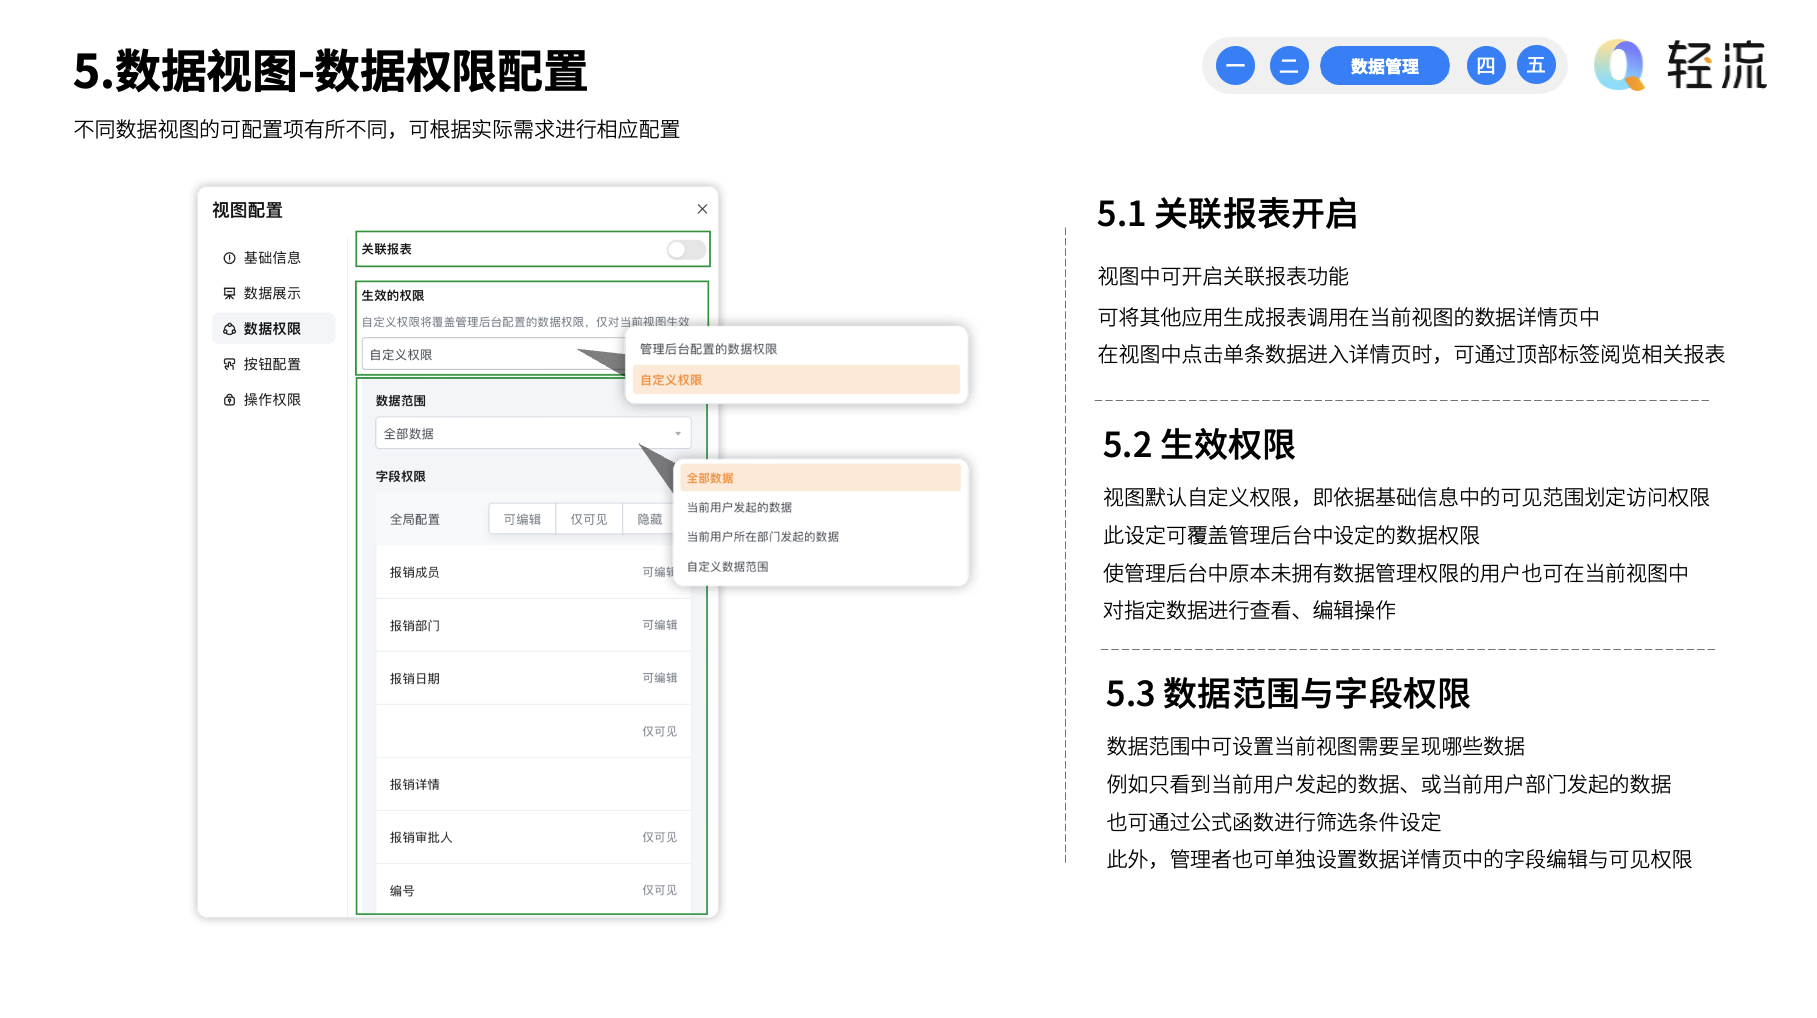
Task: Select the 数据权限 section
Action: click(272, 329)
